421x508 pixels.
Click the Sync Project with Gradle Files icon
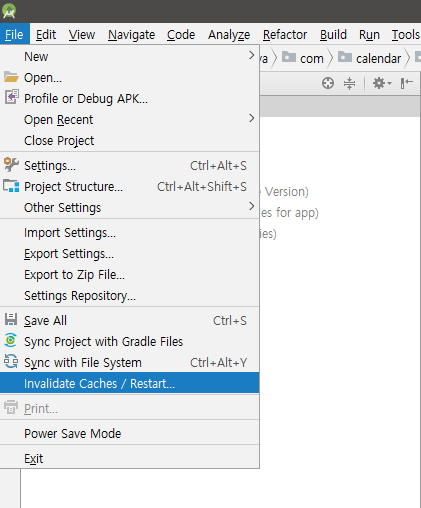(x=11, y=340)
